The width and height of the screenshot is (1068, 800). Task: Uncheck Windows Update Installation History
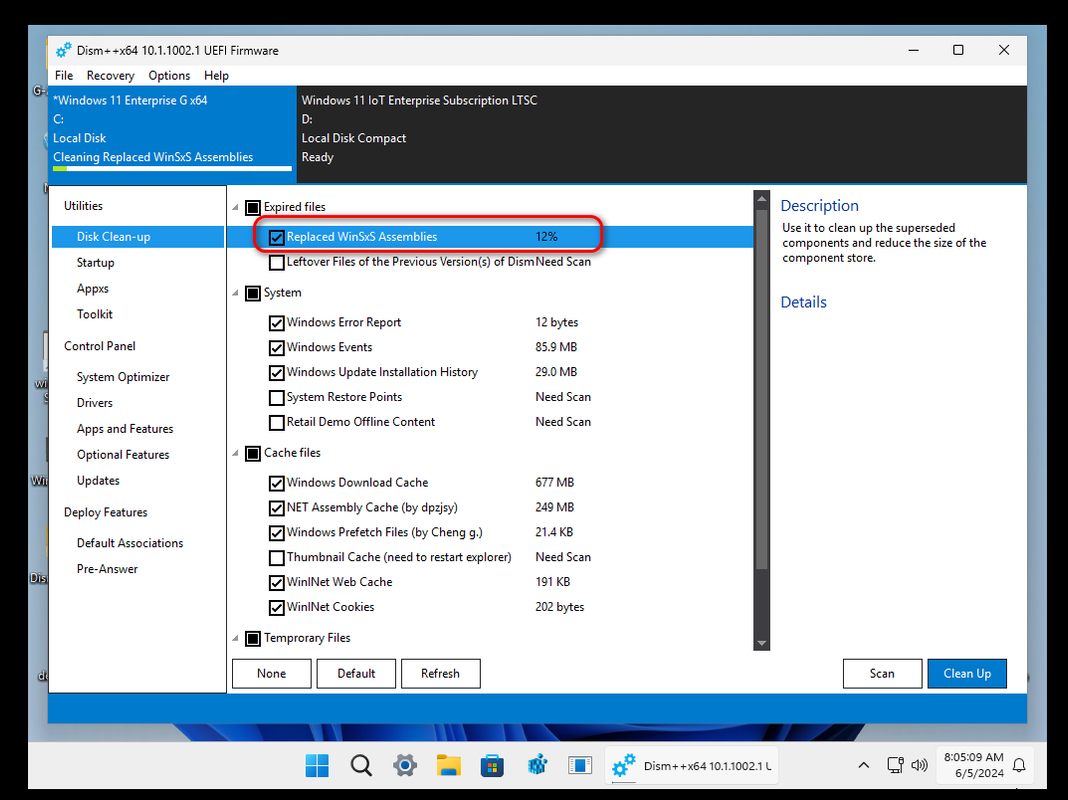[277, 372]
